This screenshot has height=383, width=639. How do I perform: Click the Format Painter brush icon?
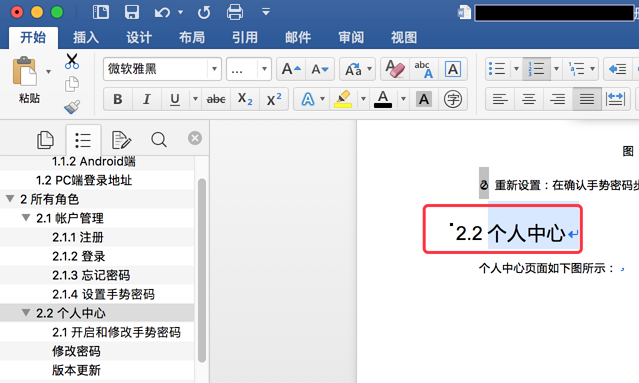tap(72, 107)
